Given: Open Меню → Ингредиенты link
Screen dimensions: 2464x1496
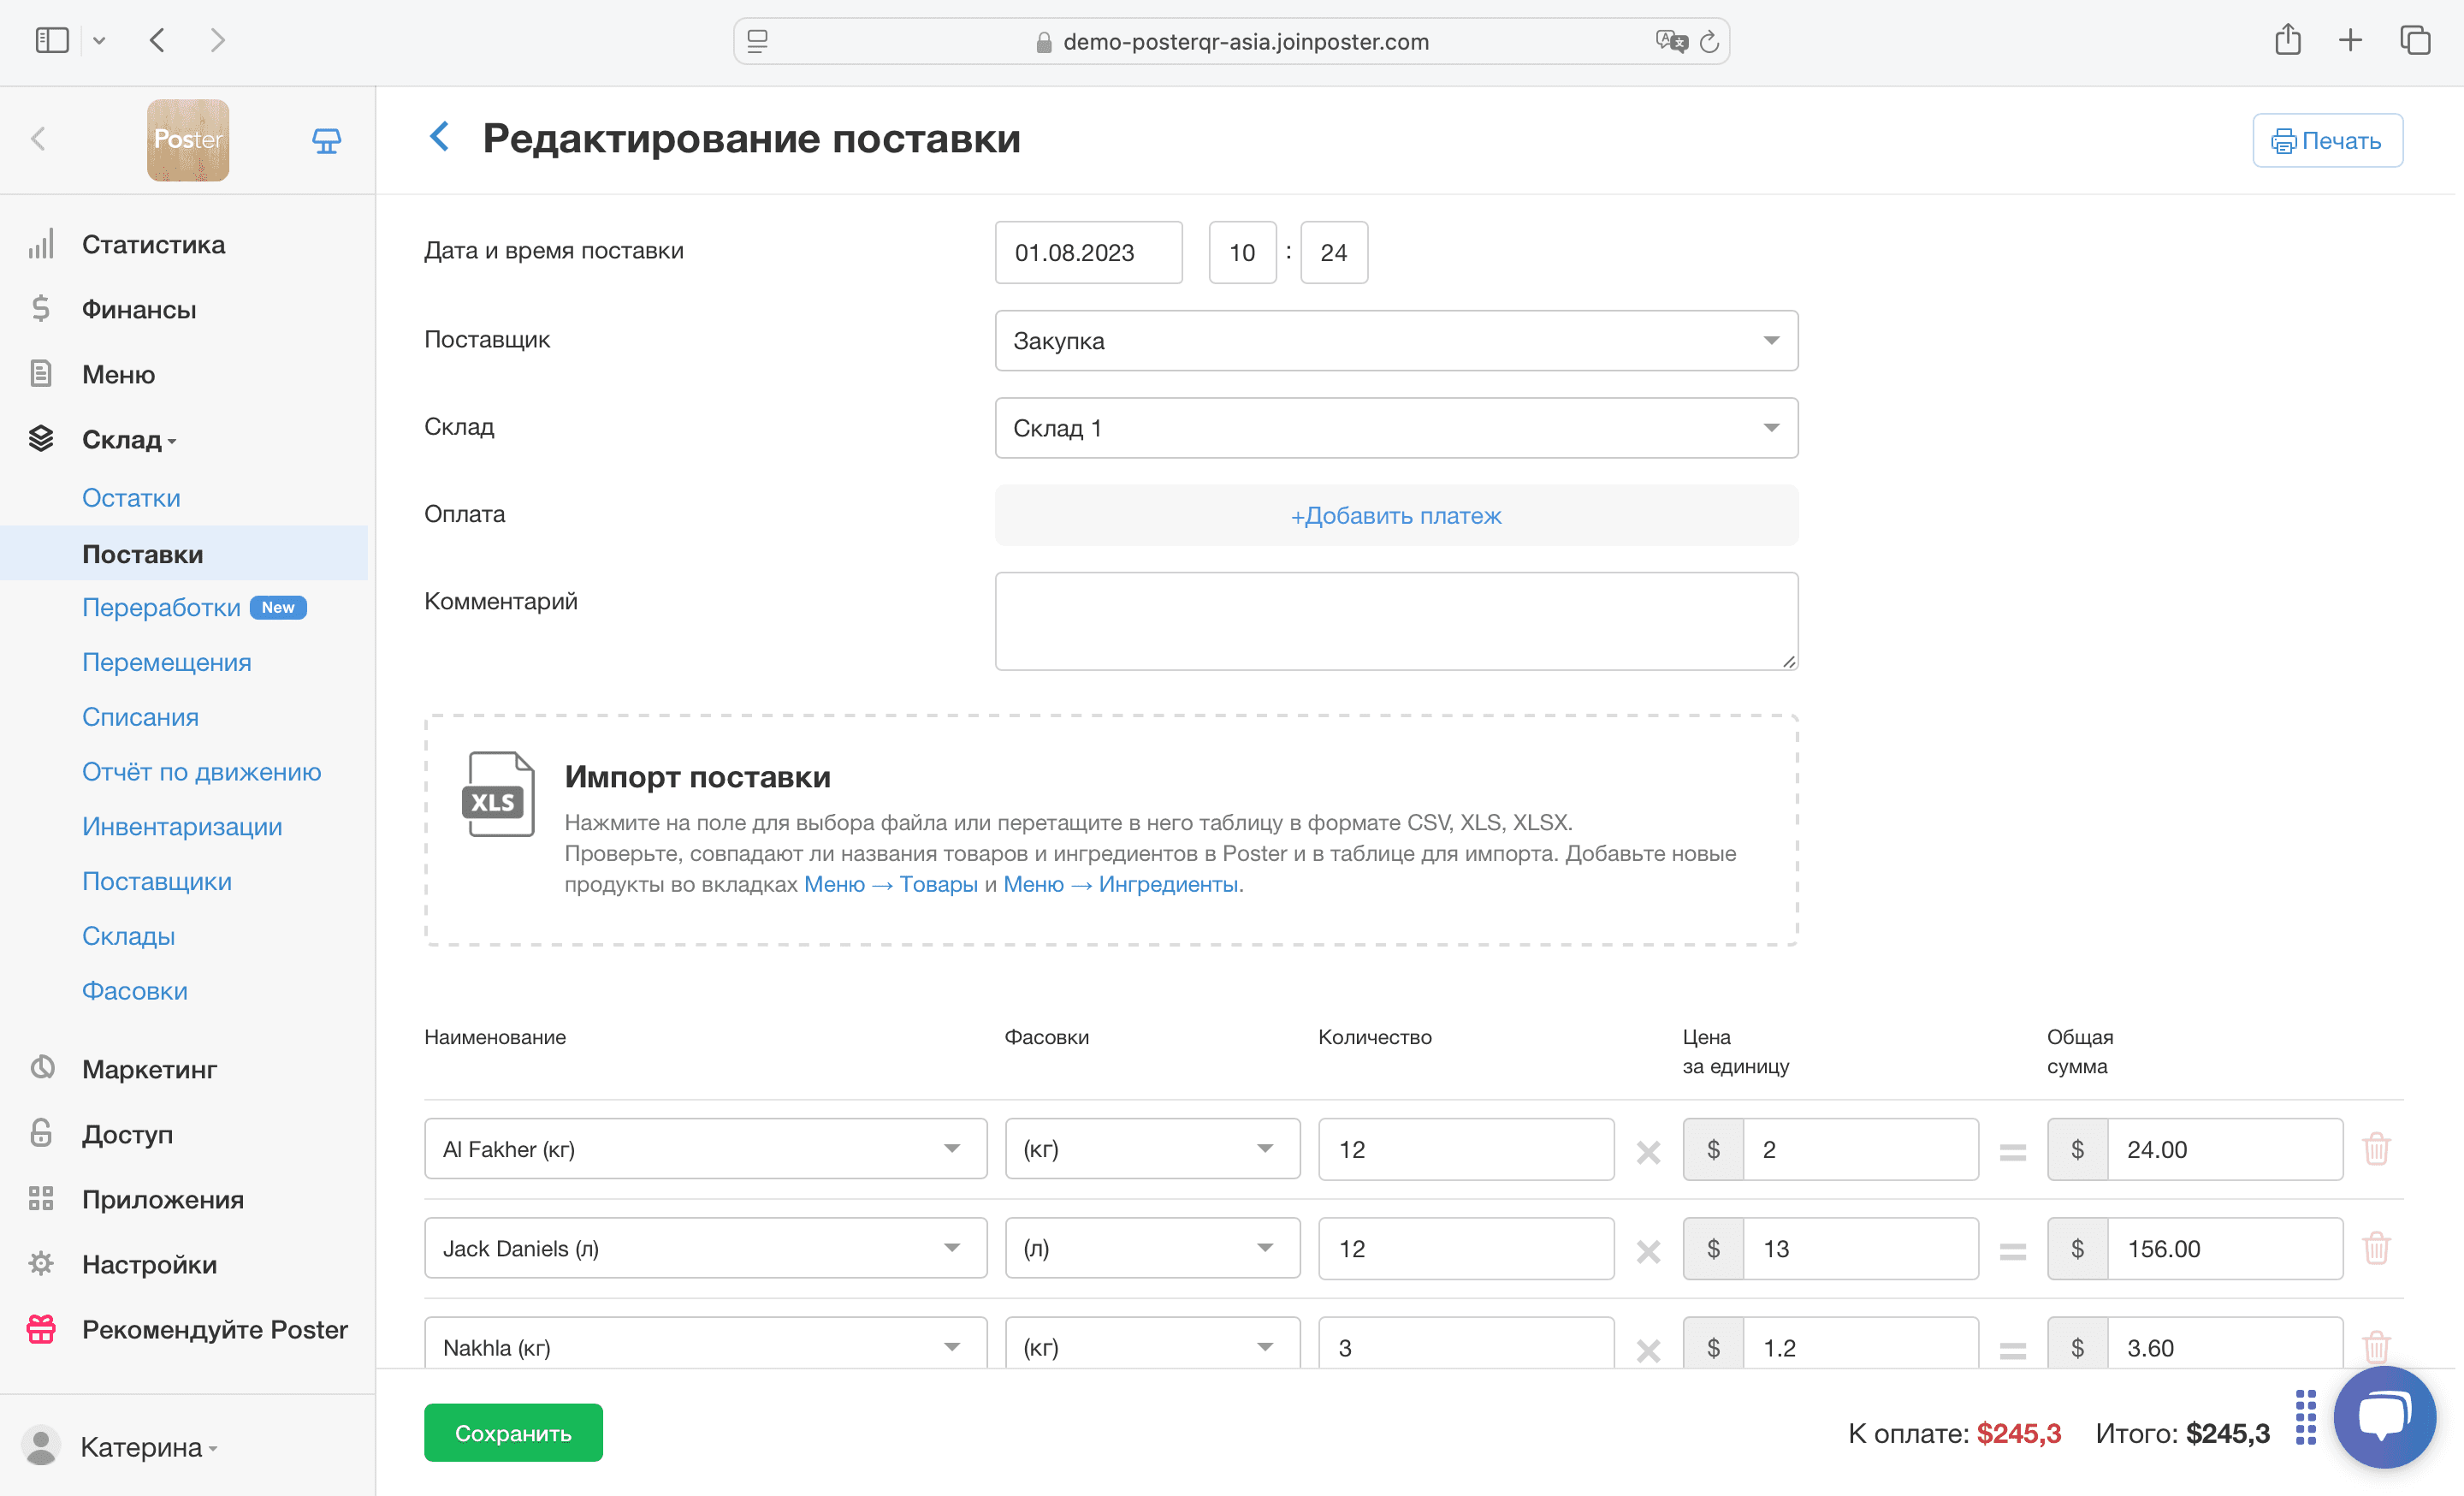Looking at the screenshot, I should pos(1120,884).
